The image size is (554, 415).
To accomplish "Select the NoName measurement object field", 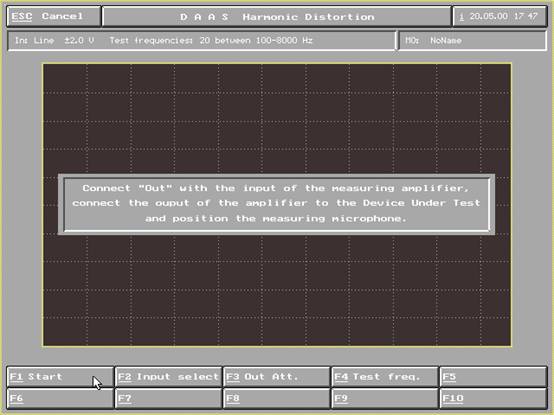I will [473, 41].
